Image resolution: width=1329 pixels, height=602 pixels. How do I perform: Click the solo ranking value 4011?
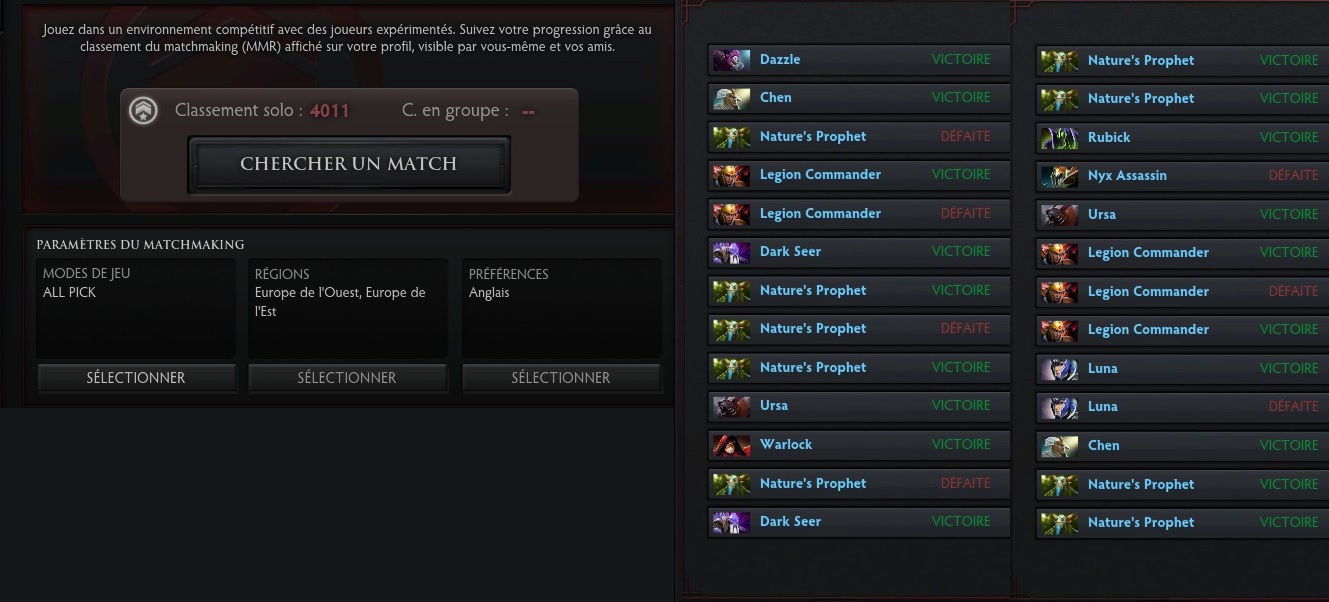329,111
